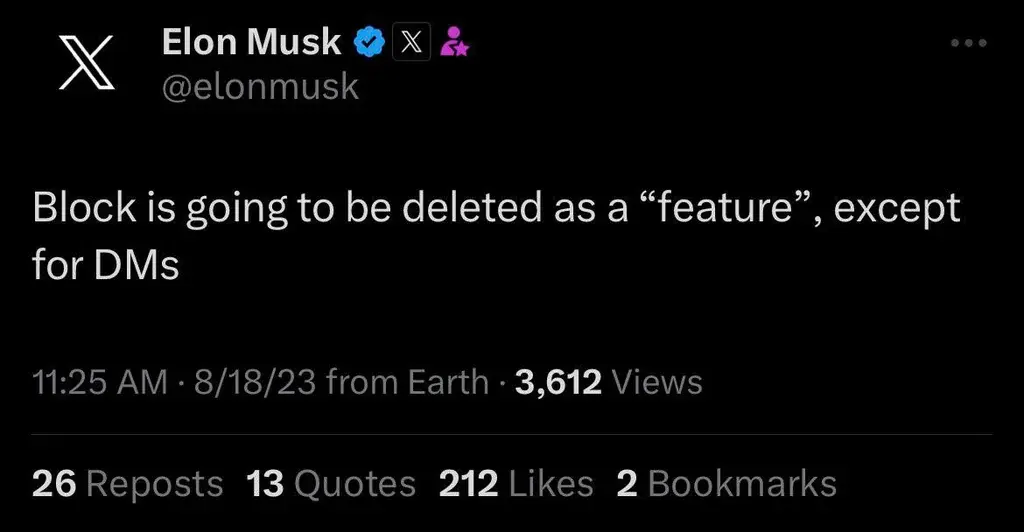This screenshot has width=1024, height=532.
Task: Click the blue verified checkmark badge
Action: click(x=372, y=42)
